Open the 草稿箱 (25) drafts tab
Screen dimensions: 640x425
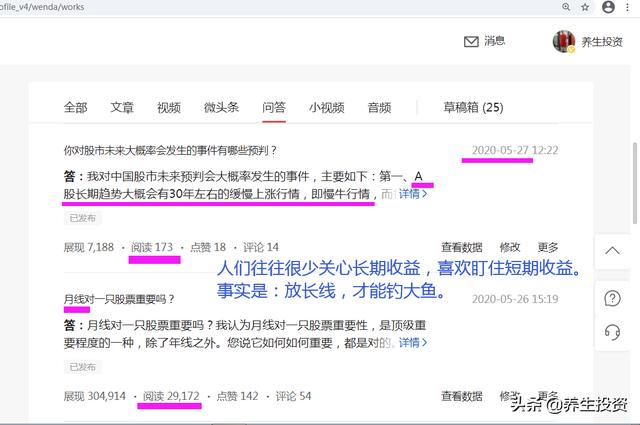[473, 108]
